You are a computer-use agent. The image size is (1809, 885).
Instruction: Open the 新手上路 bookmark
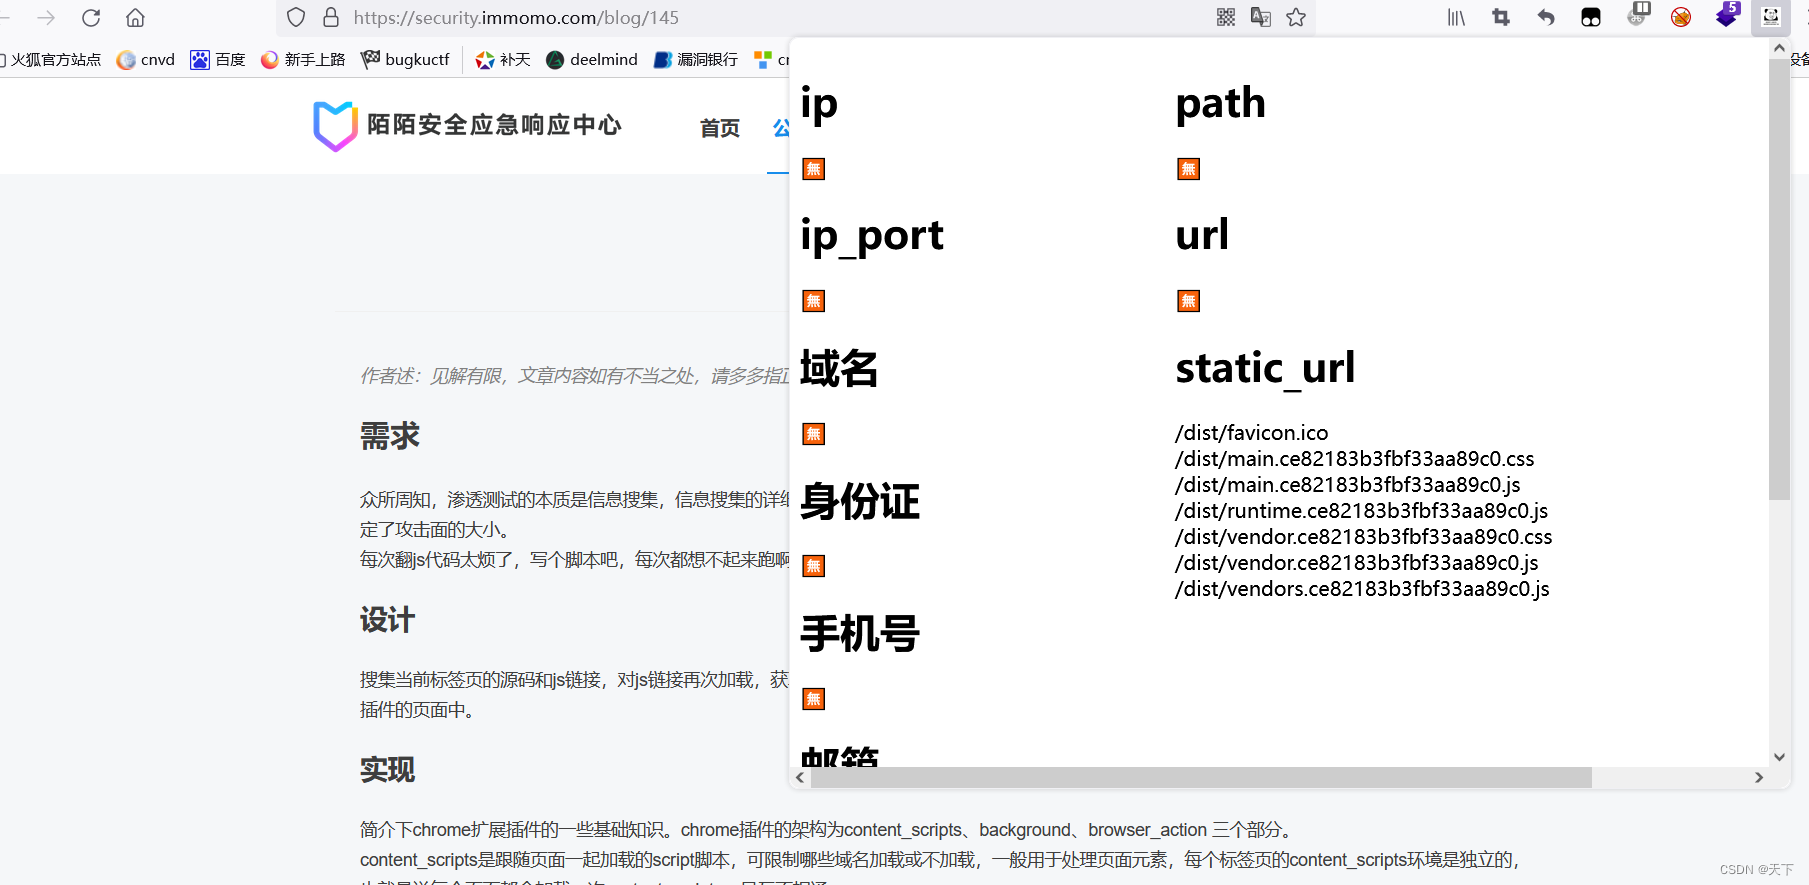[x=303, y=60]
